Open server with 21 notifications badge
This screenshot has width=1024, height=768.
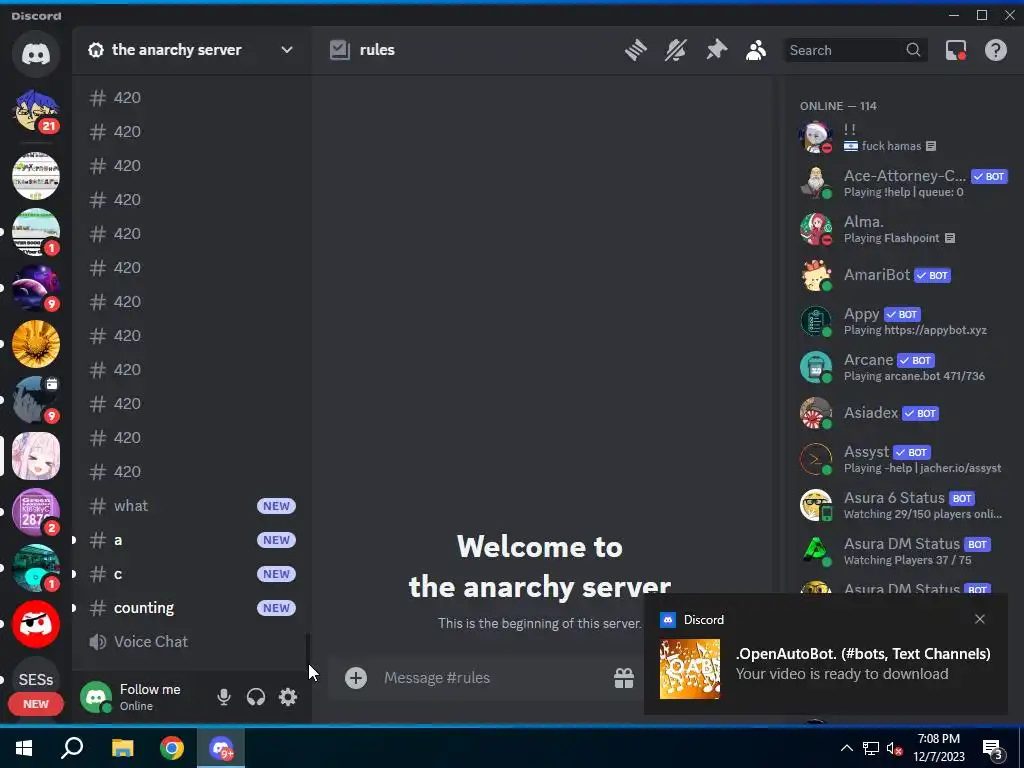(36, 111)
